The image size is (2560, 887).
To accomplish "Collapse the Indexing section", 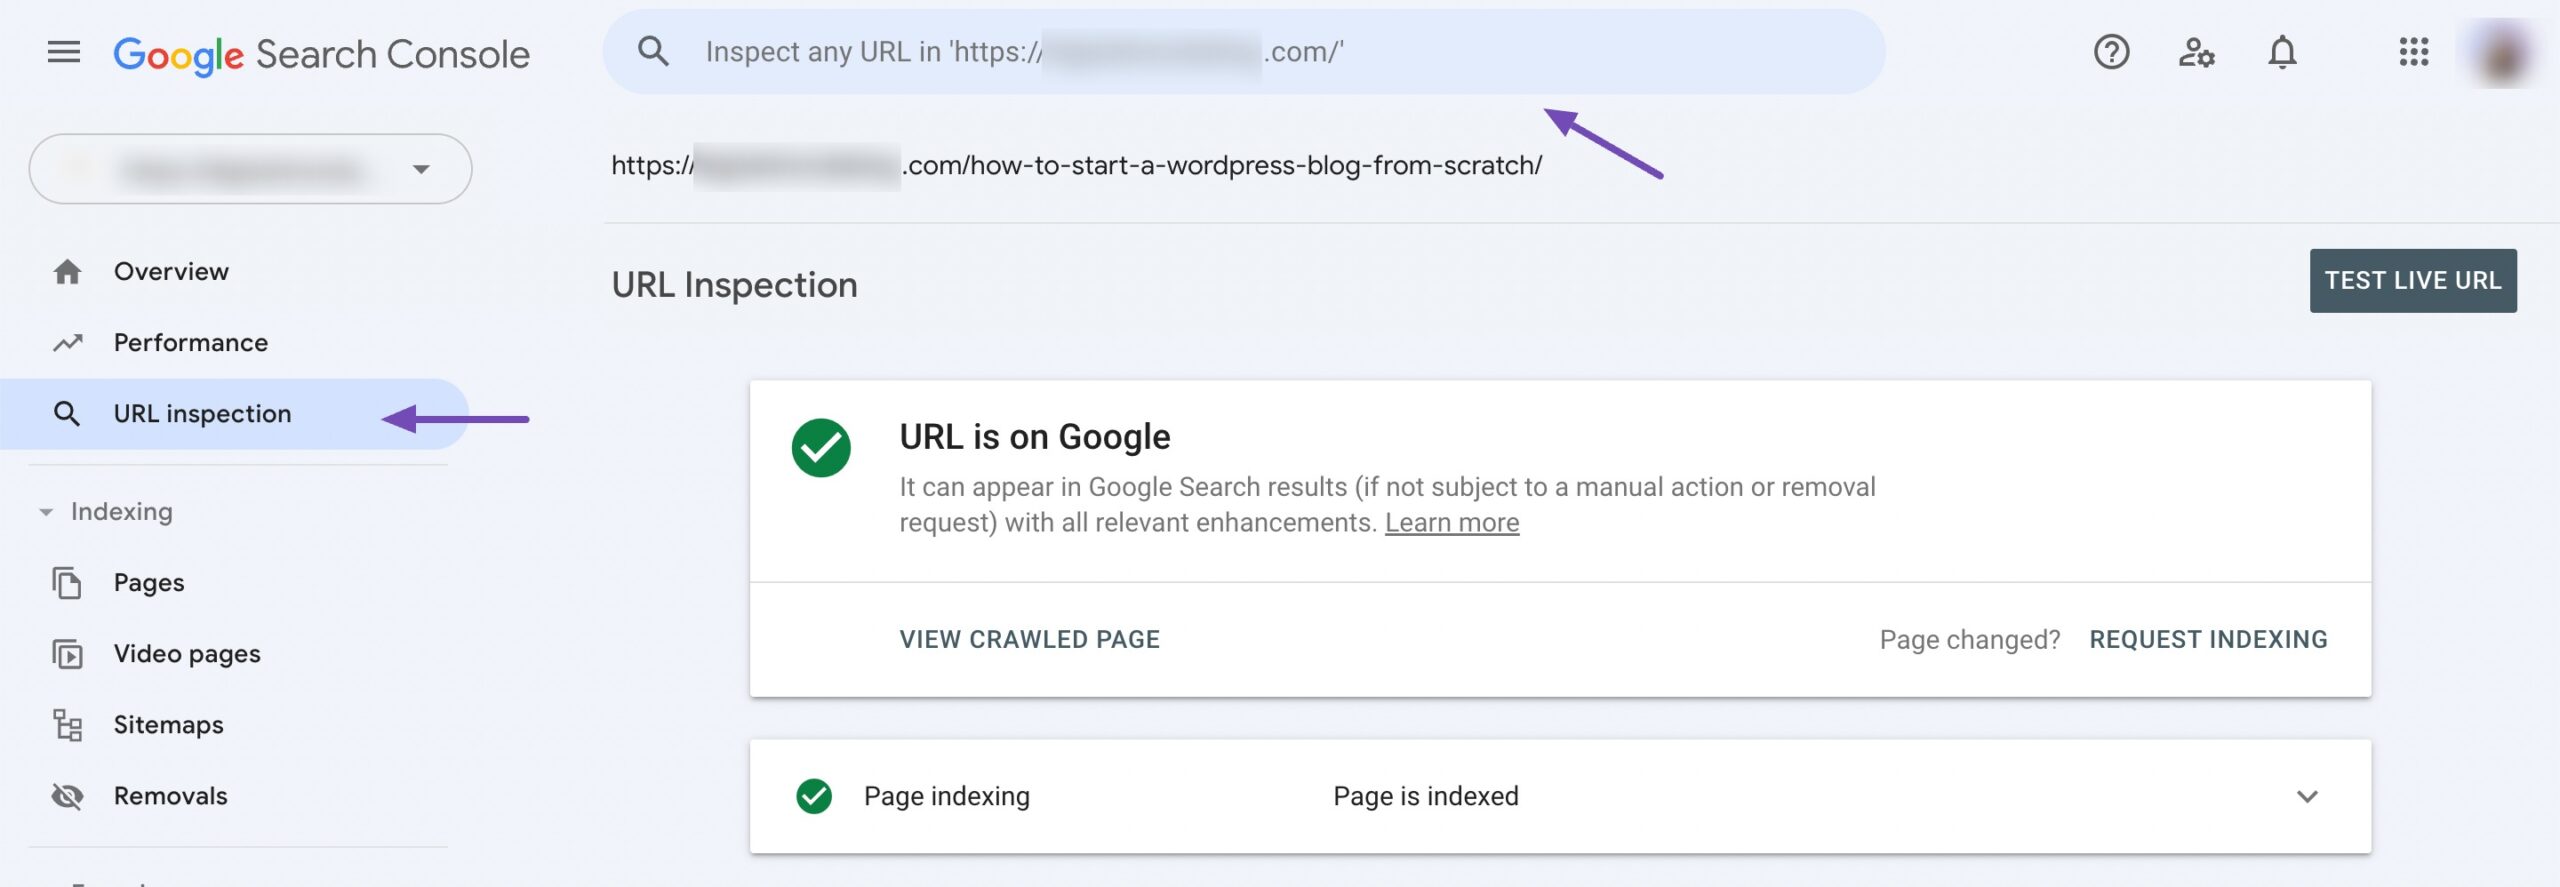I will coord(106,512).
